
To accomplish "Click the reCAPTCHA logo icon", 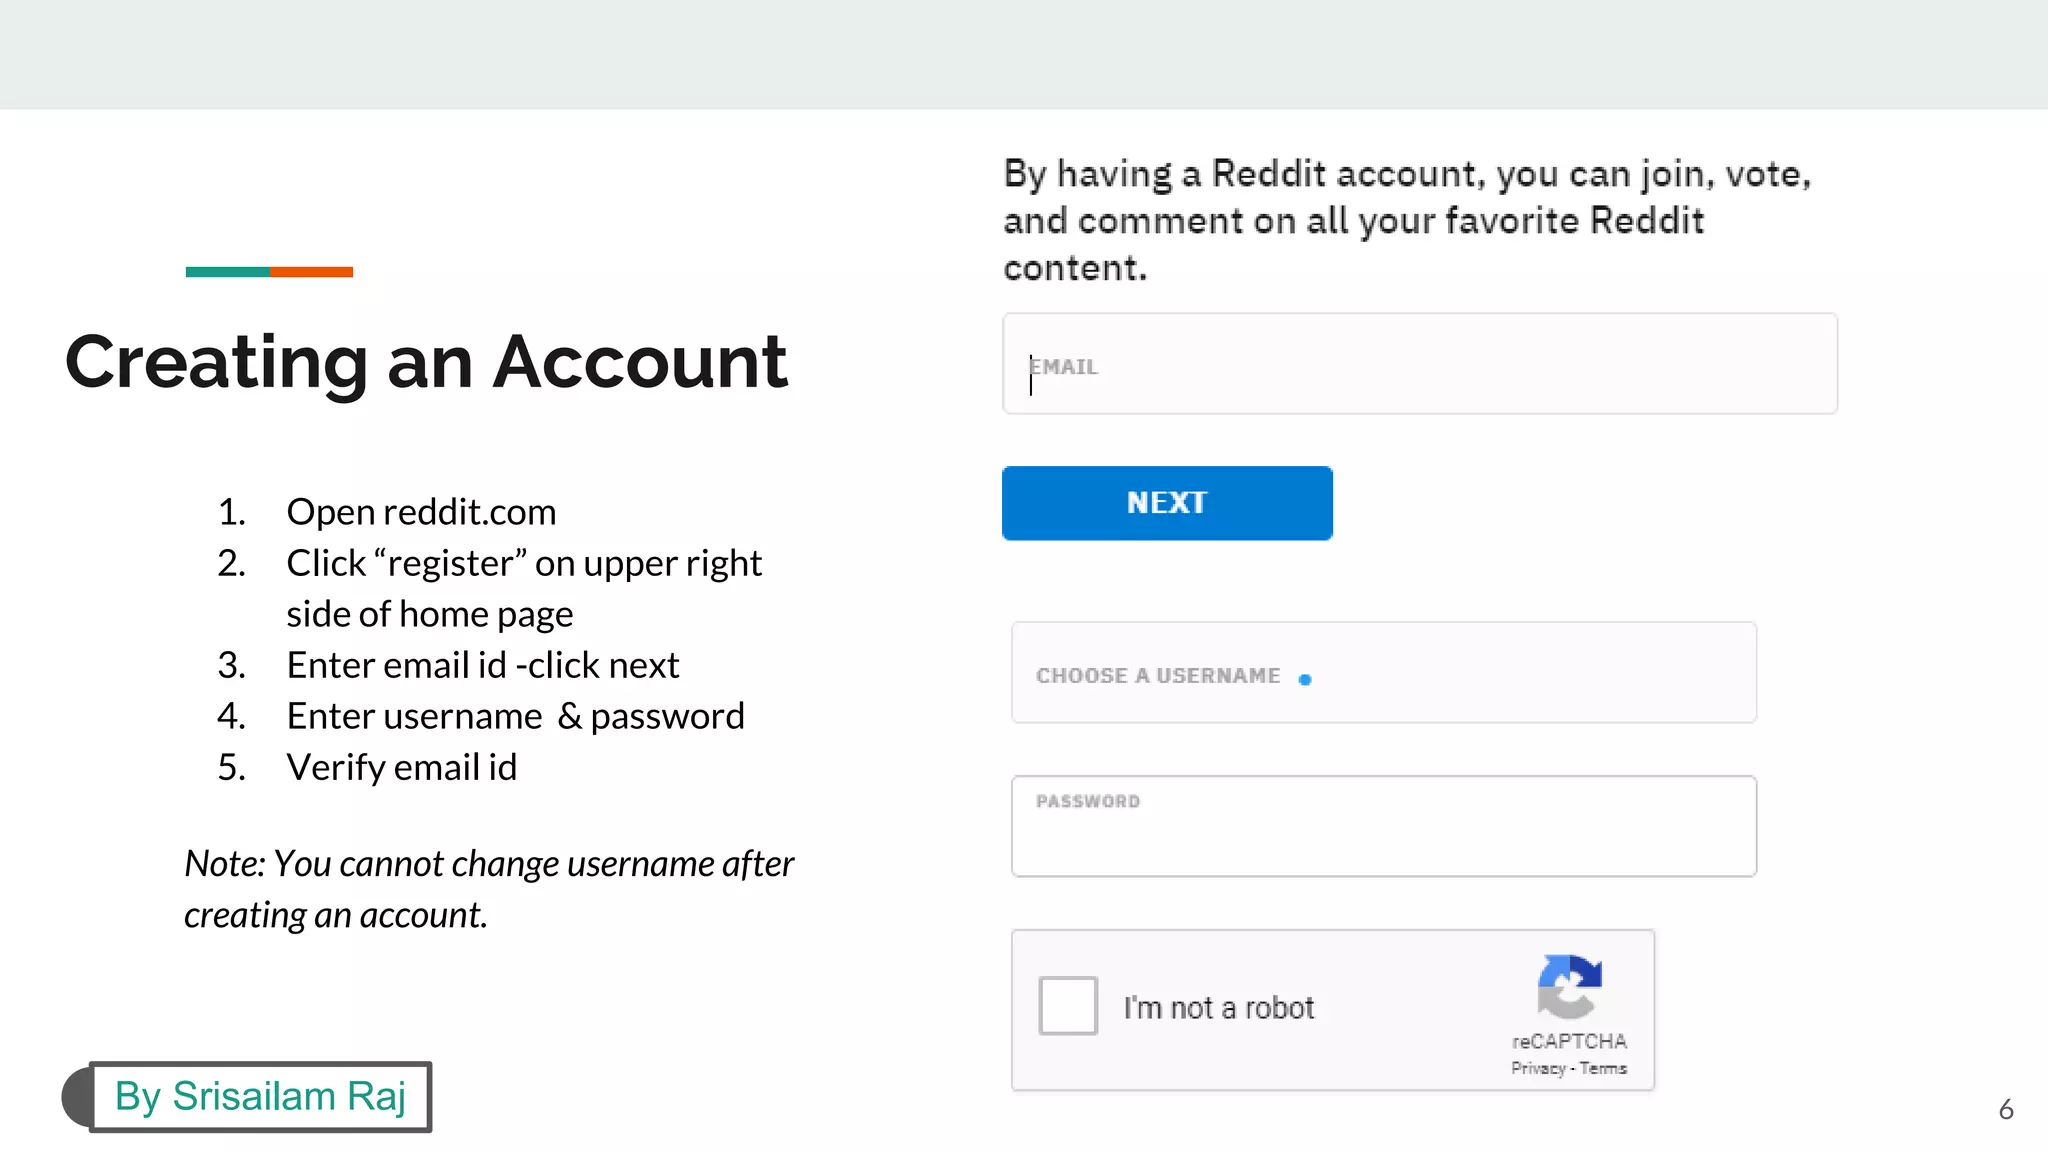I will click(1569, 987).
